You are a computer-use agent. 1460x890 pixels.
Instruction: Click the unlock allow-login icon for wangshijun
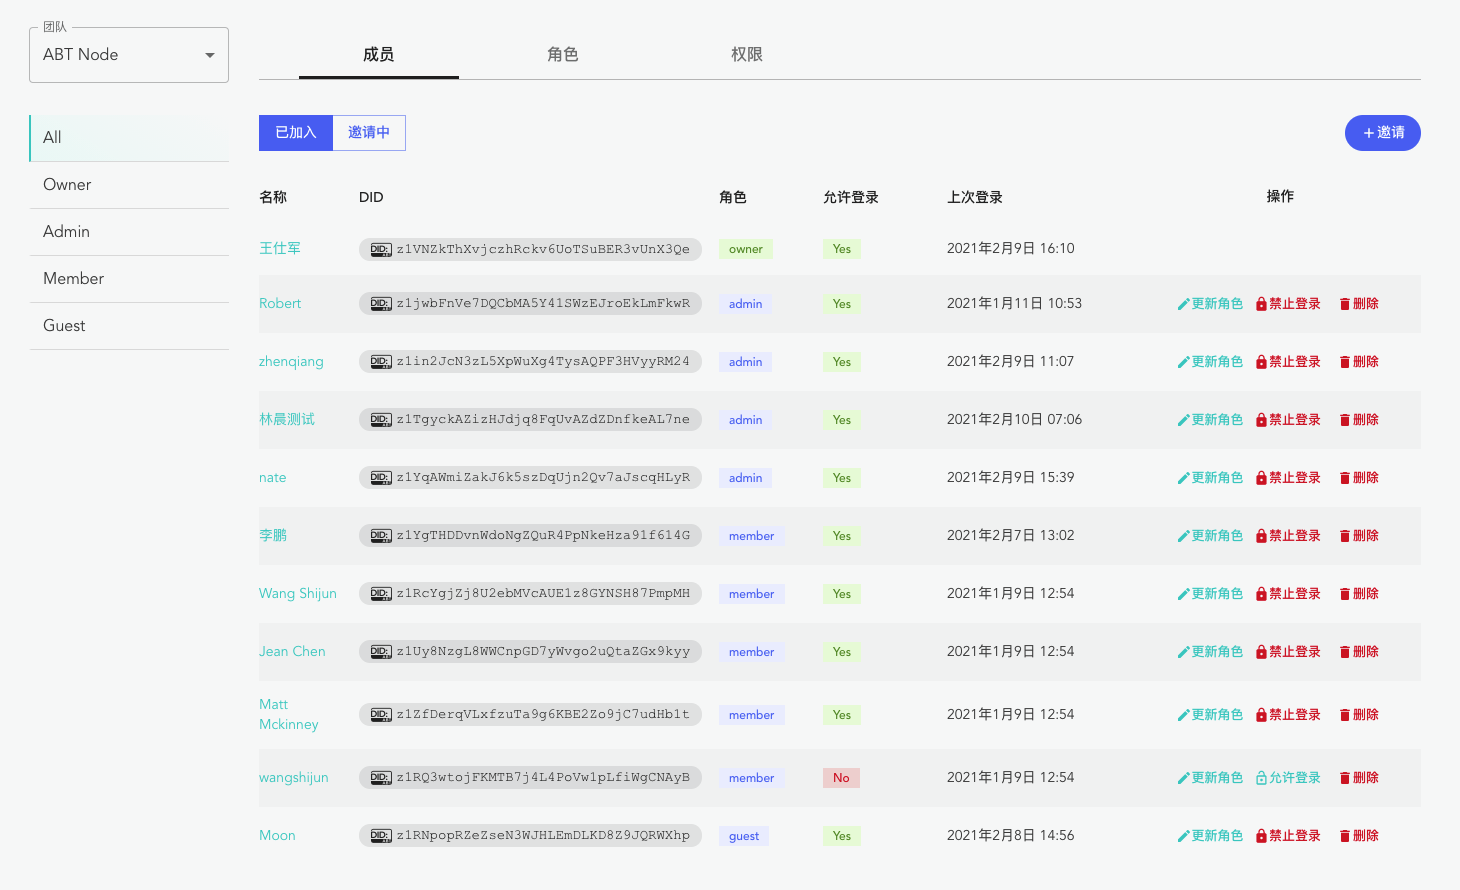(x=1261, y=778)
